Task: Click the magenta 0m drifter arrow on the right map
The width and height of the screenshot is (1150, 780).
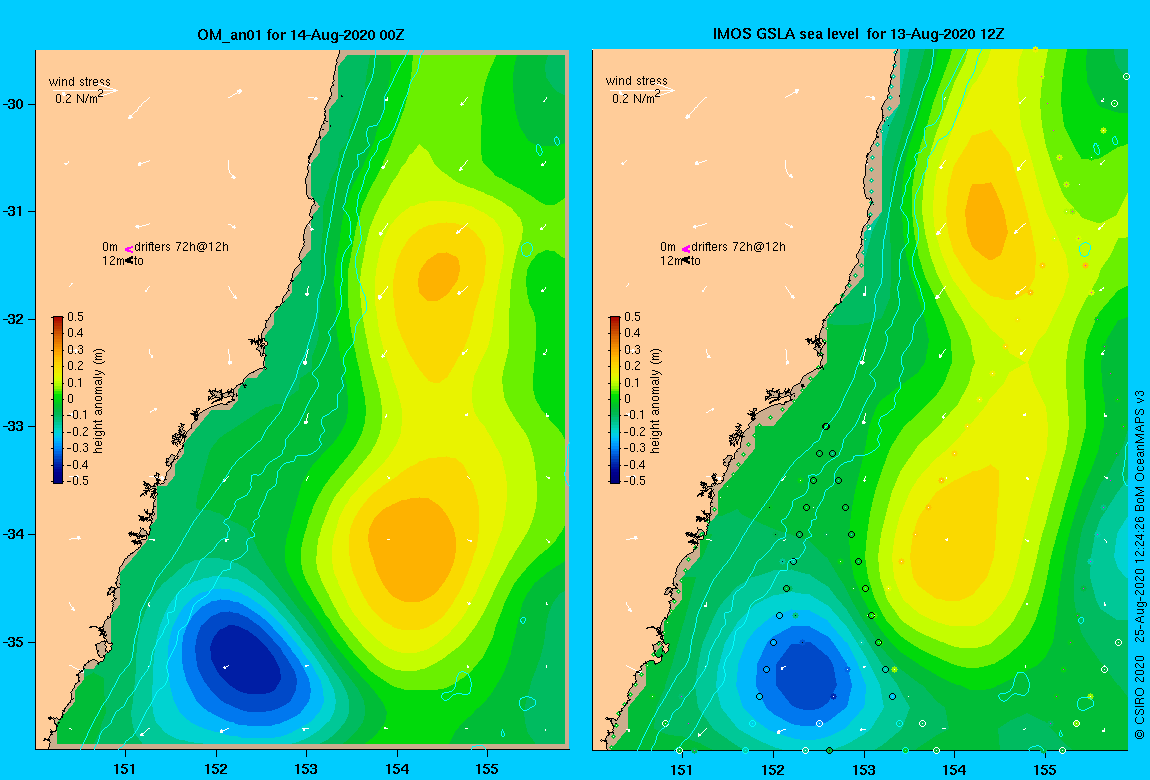Action: tap(686, 249)
